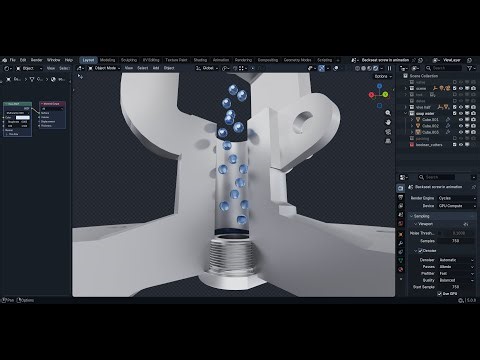The width and height of the screenshot is (480, 360).
Task: Open the outliner display mode dropdown
Action: (x=415, y=68)
